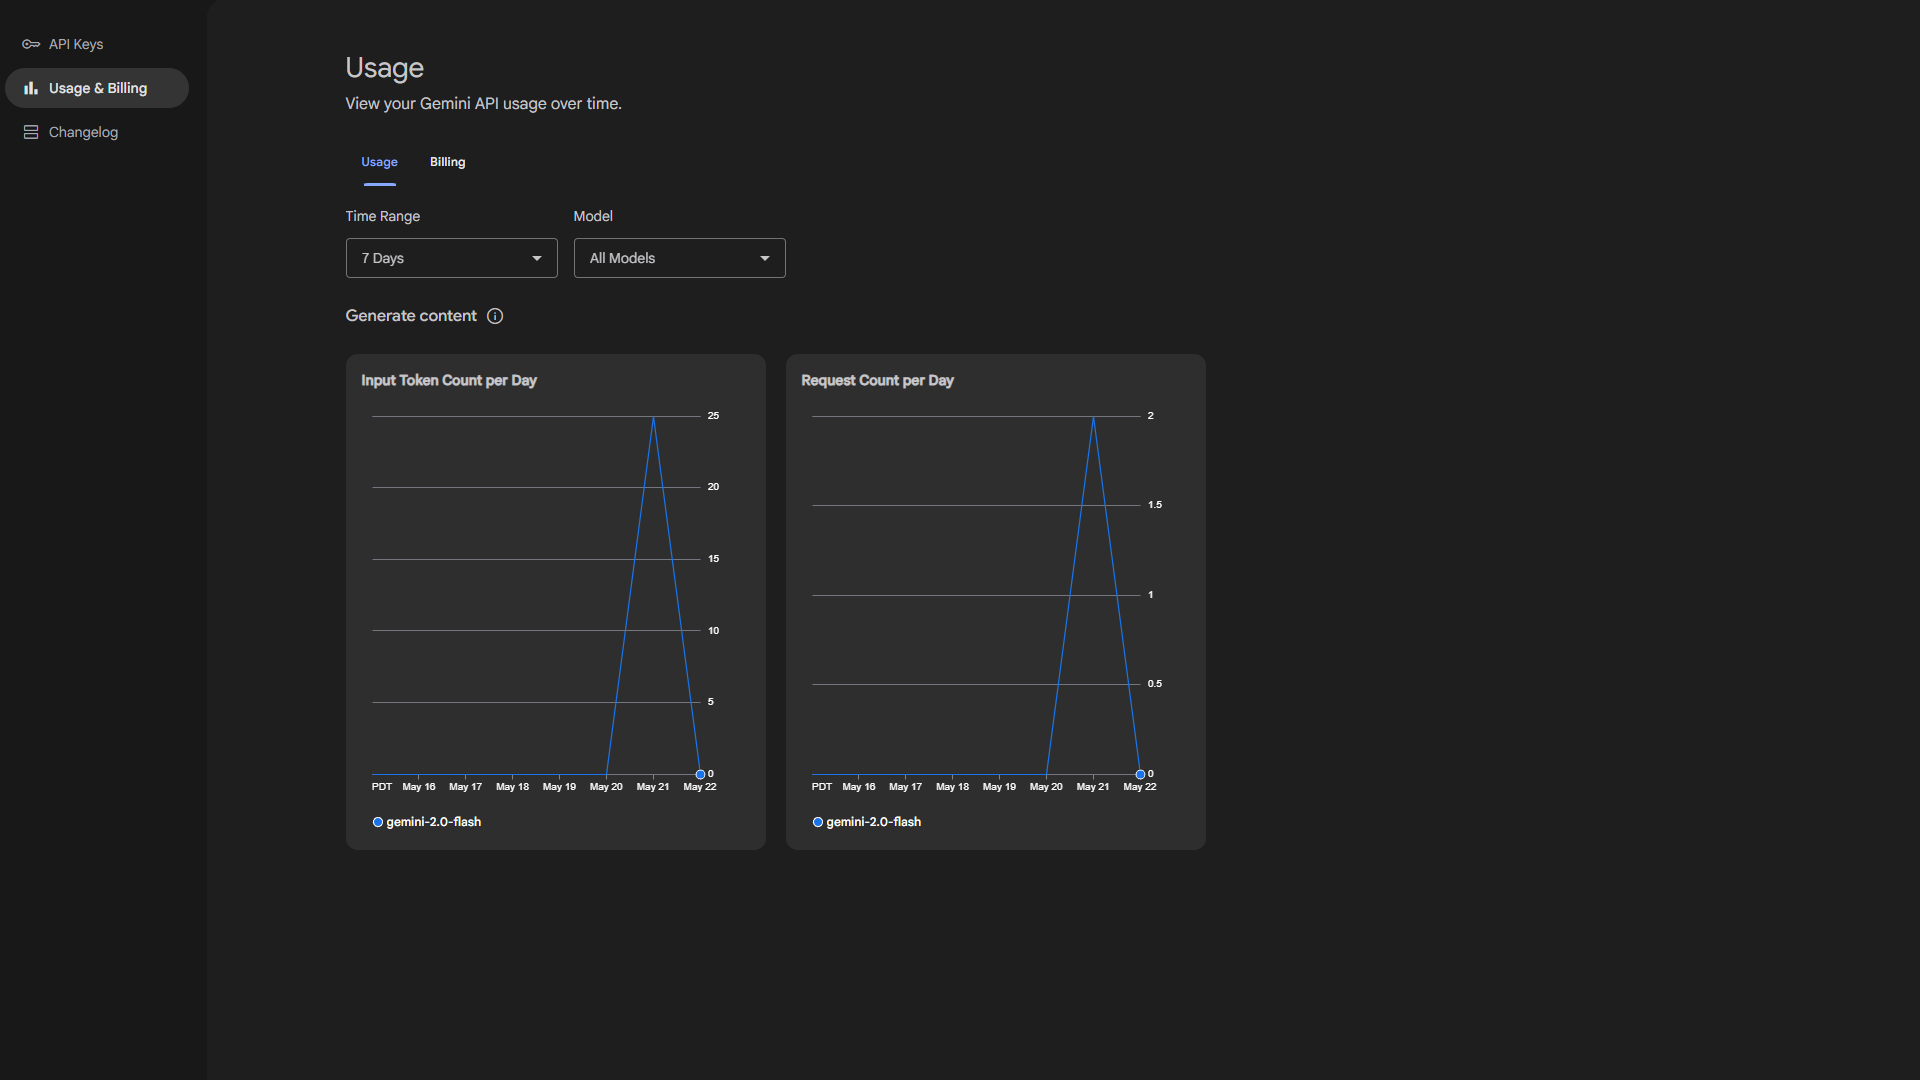Image resolution: width=1920 pixels, height=1080 pixels.
Task: Click May 22 data point in Input Token chart
Action: pos(700,774)
